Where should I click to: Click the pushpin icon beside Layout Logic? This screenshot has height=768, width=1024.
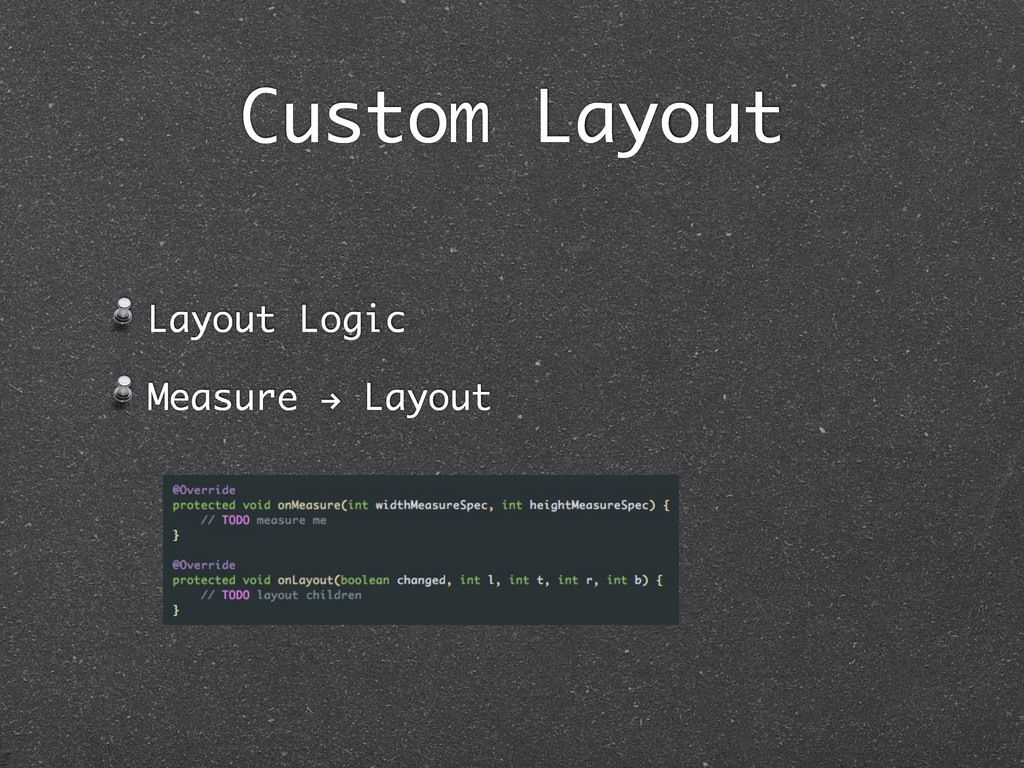(123, 312)
